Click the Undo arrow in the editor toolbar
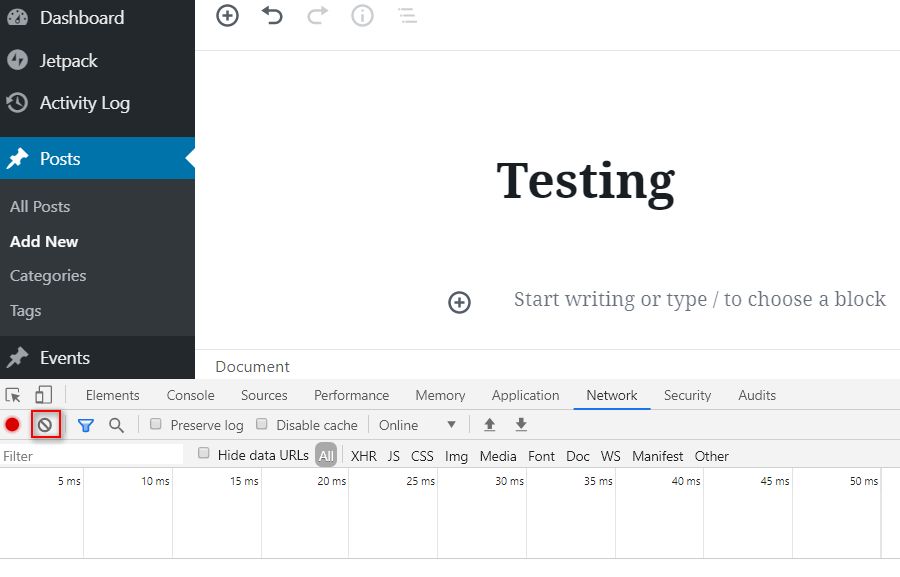 (x=272, y=16)
